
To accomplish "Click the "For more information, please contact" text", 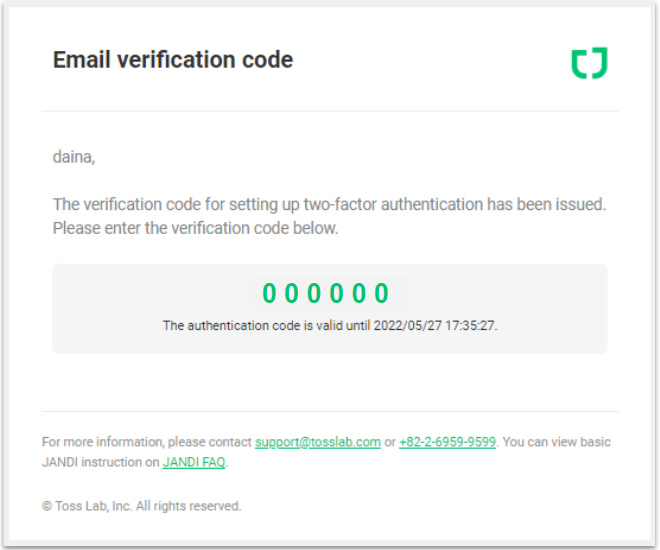I will [146, 442].
